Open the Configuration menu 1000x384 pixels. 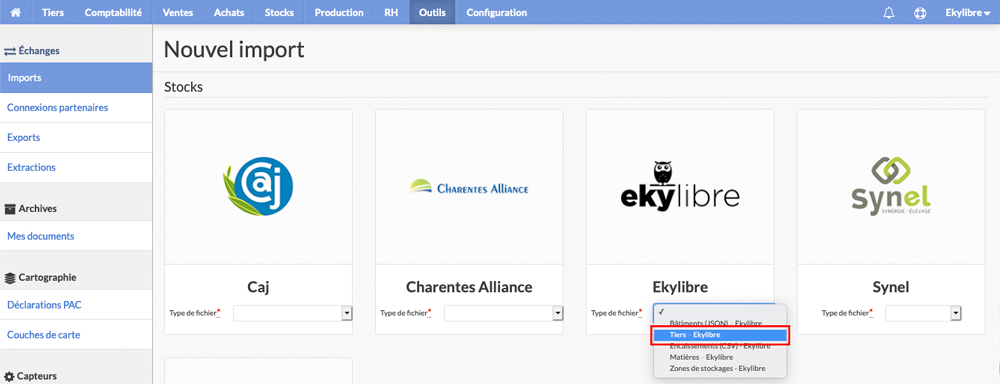[x=497, y=12]
